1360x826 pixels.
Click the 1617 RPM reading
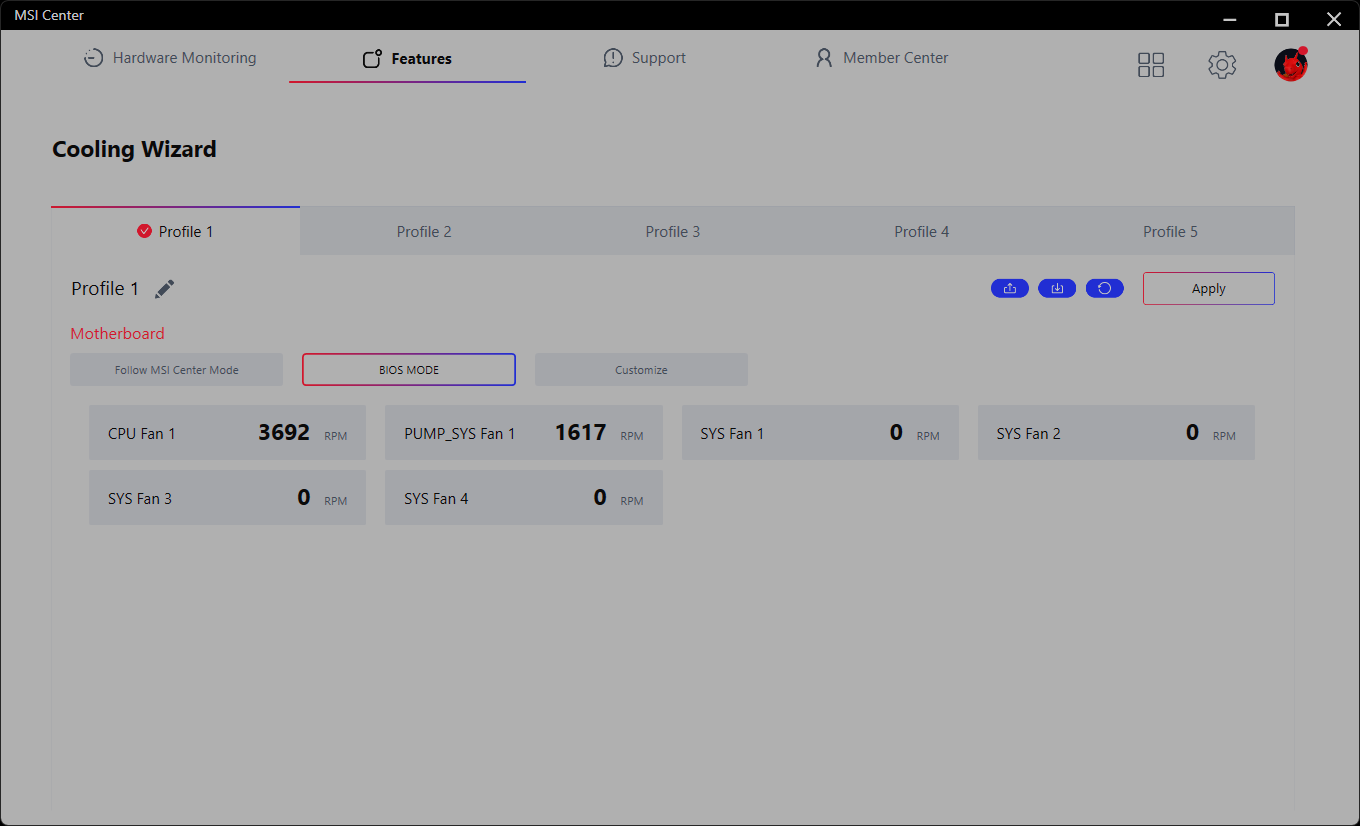coord(599,433)
